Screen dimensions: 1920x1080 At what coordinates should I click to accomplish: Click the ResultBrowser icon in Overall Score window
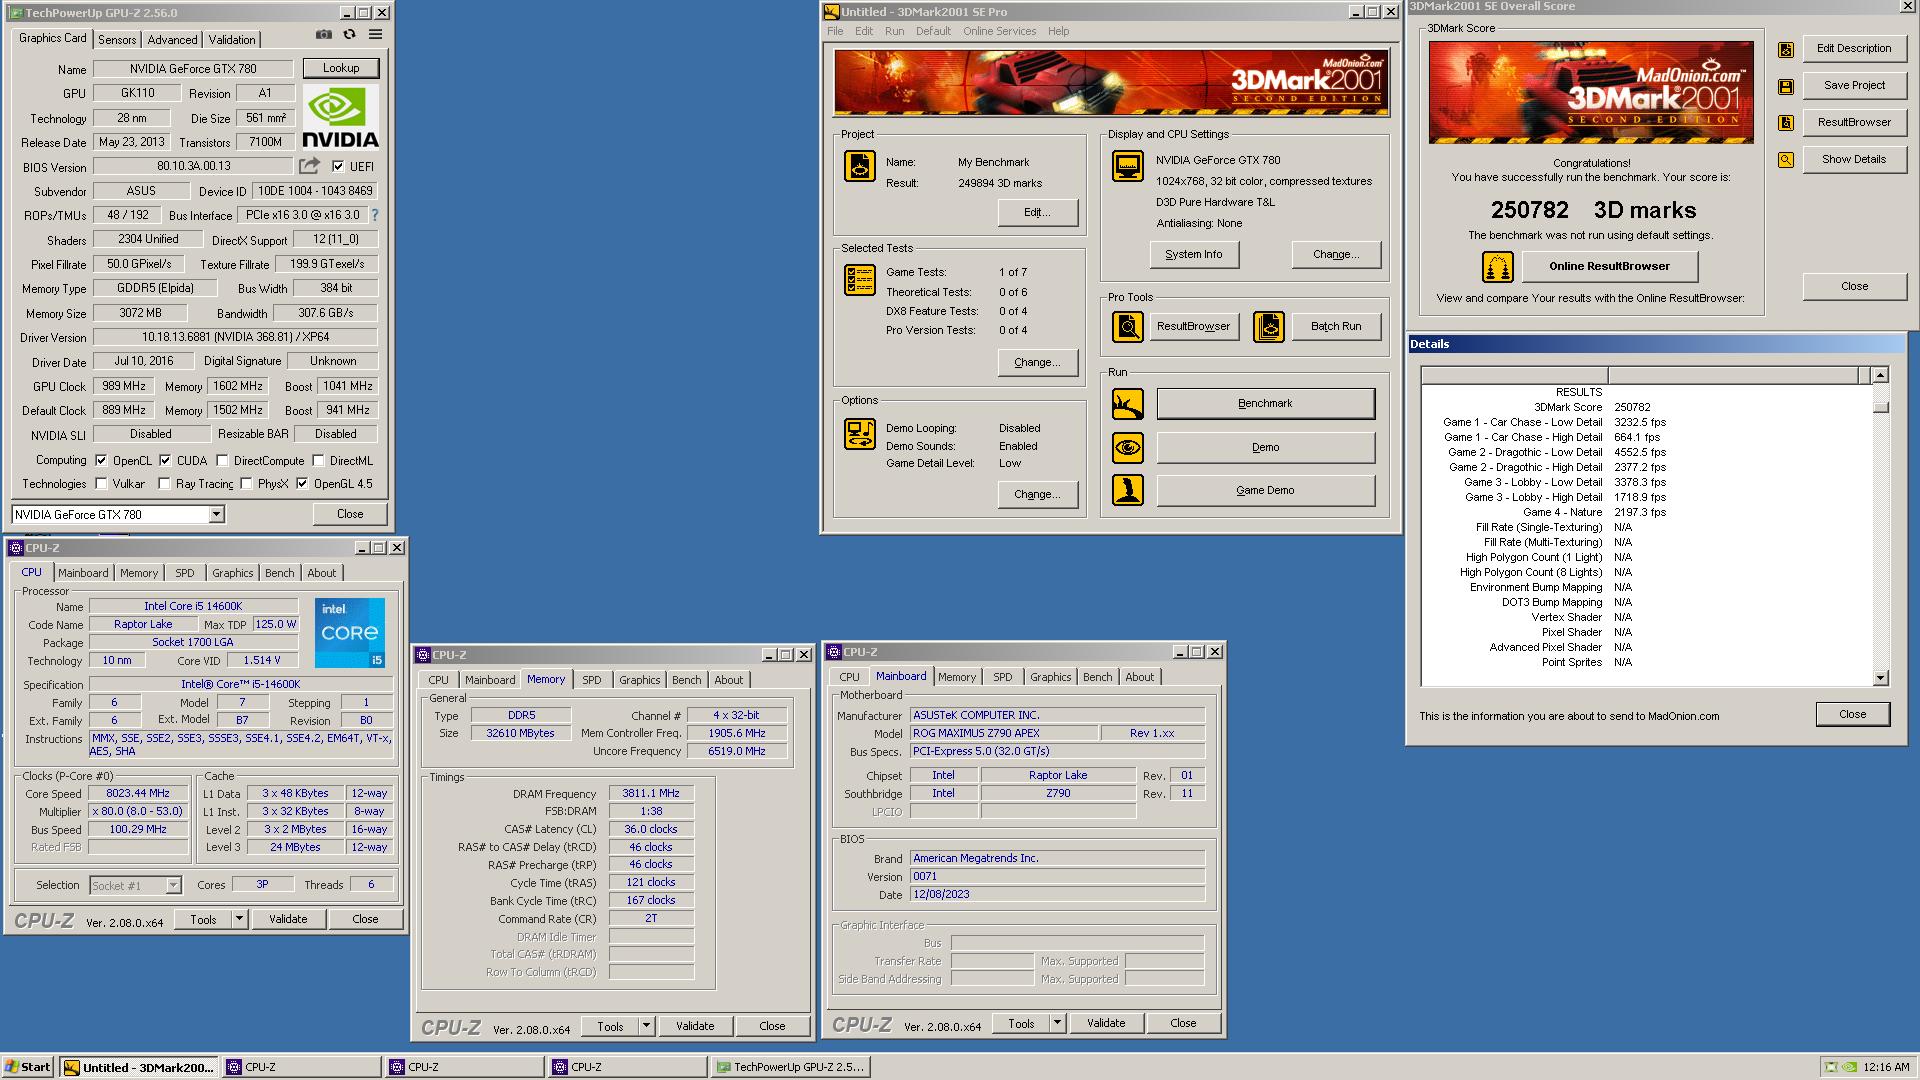tap(1786, 123)
